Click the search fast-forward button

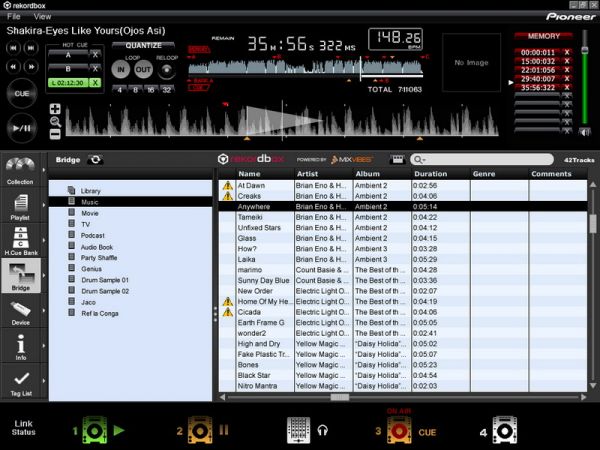coord(31,67)
